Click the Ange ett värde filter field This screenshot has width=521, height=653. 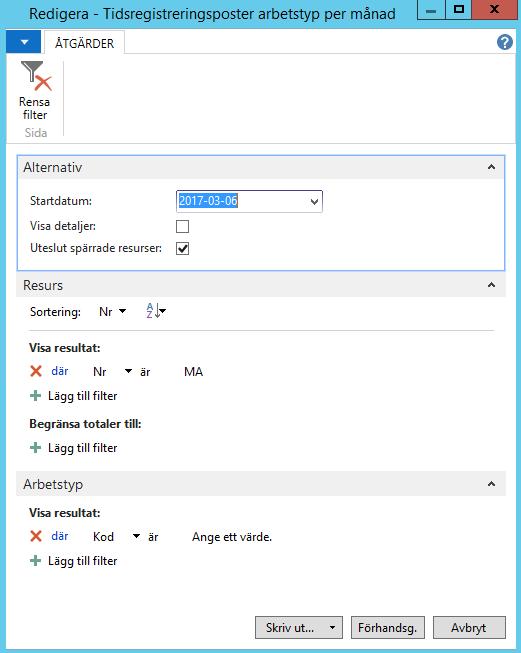[232, 537]
